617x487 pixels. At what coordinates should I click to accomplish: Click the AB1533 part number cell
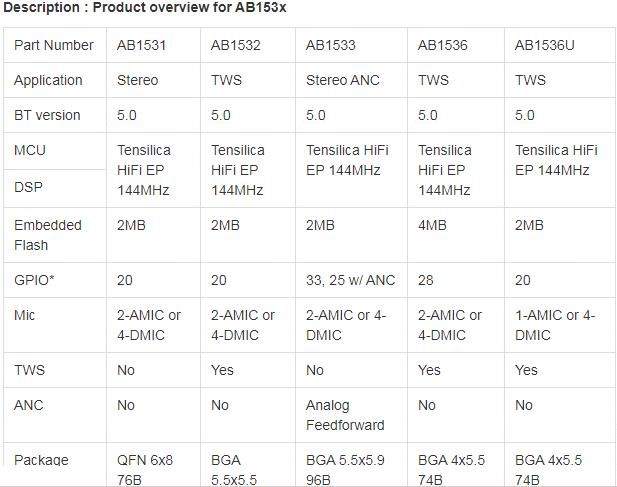[331, 45]
